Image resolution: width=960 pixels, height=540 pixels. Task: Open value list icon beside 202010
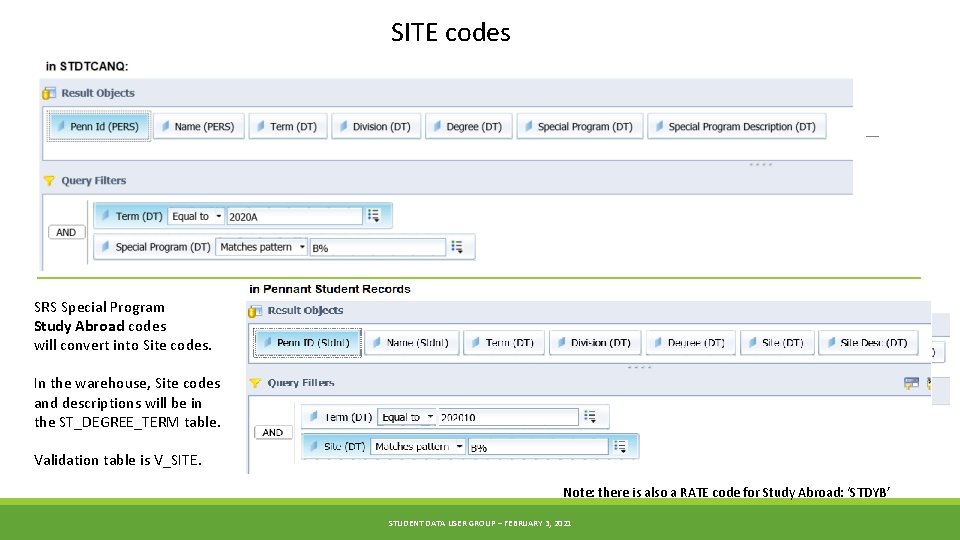(x=590, y=416)
